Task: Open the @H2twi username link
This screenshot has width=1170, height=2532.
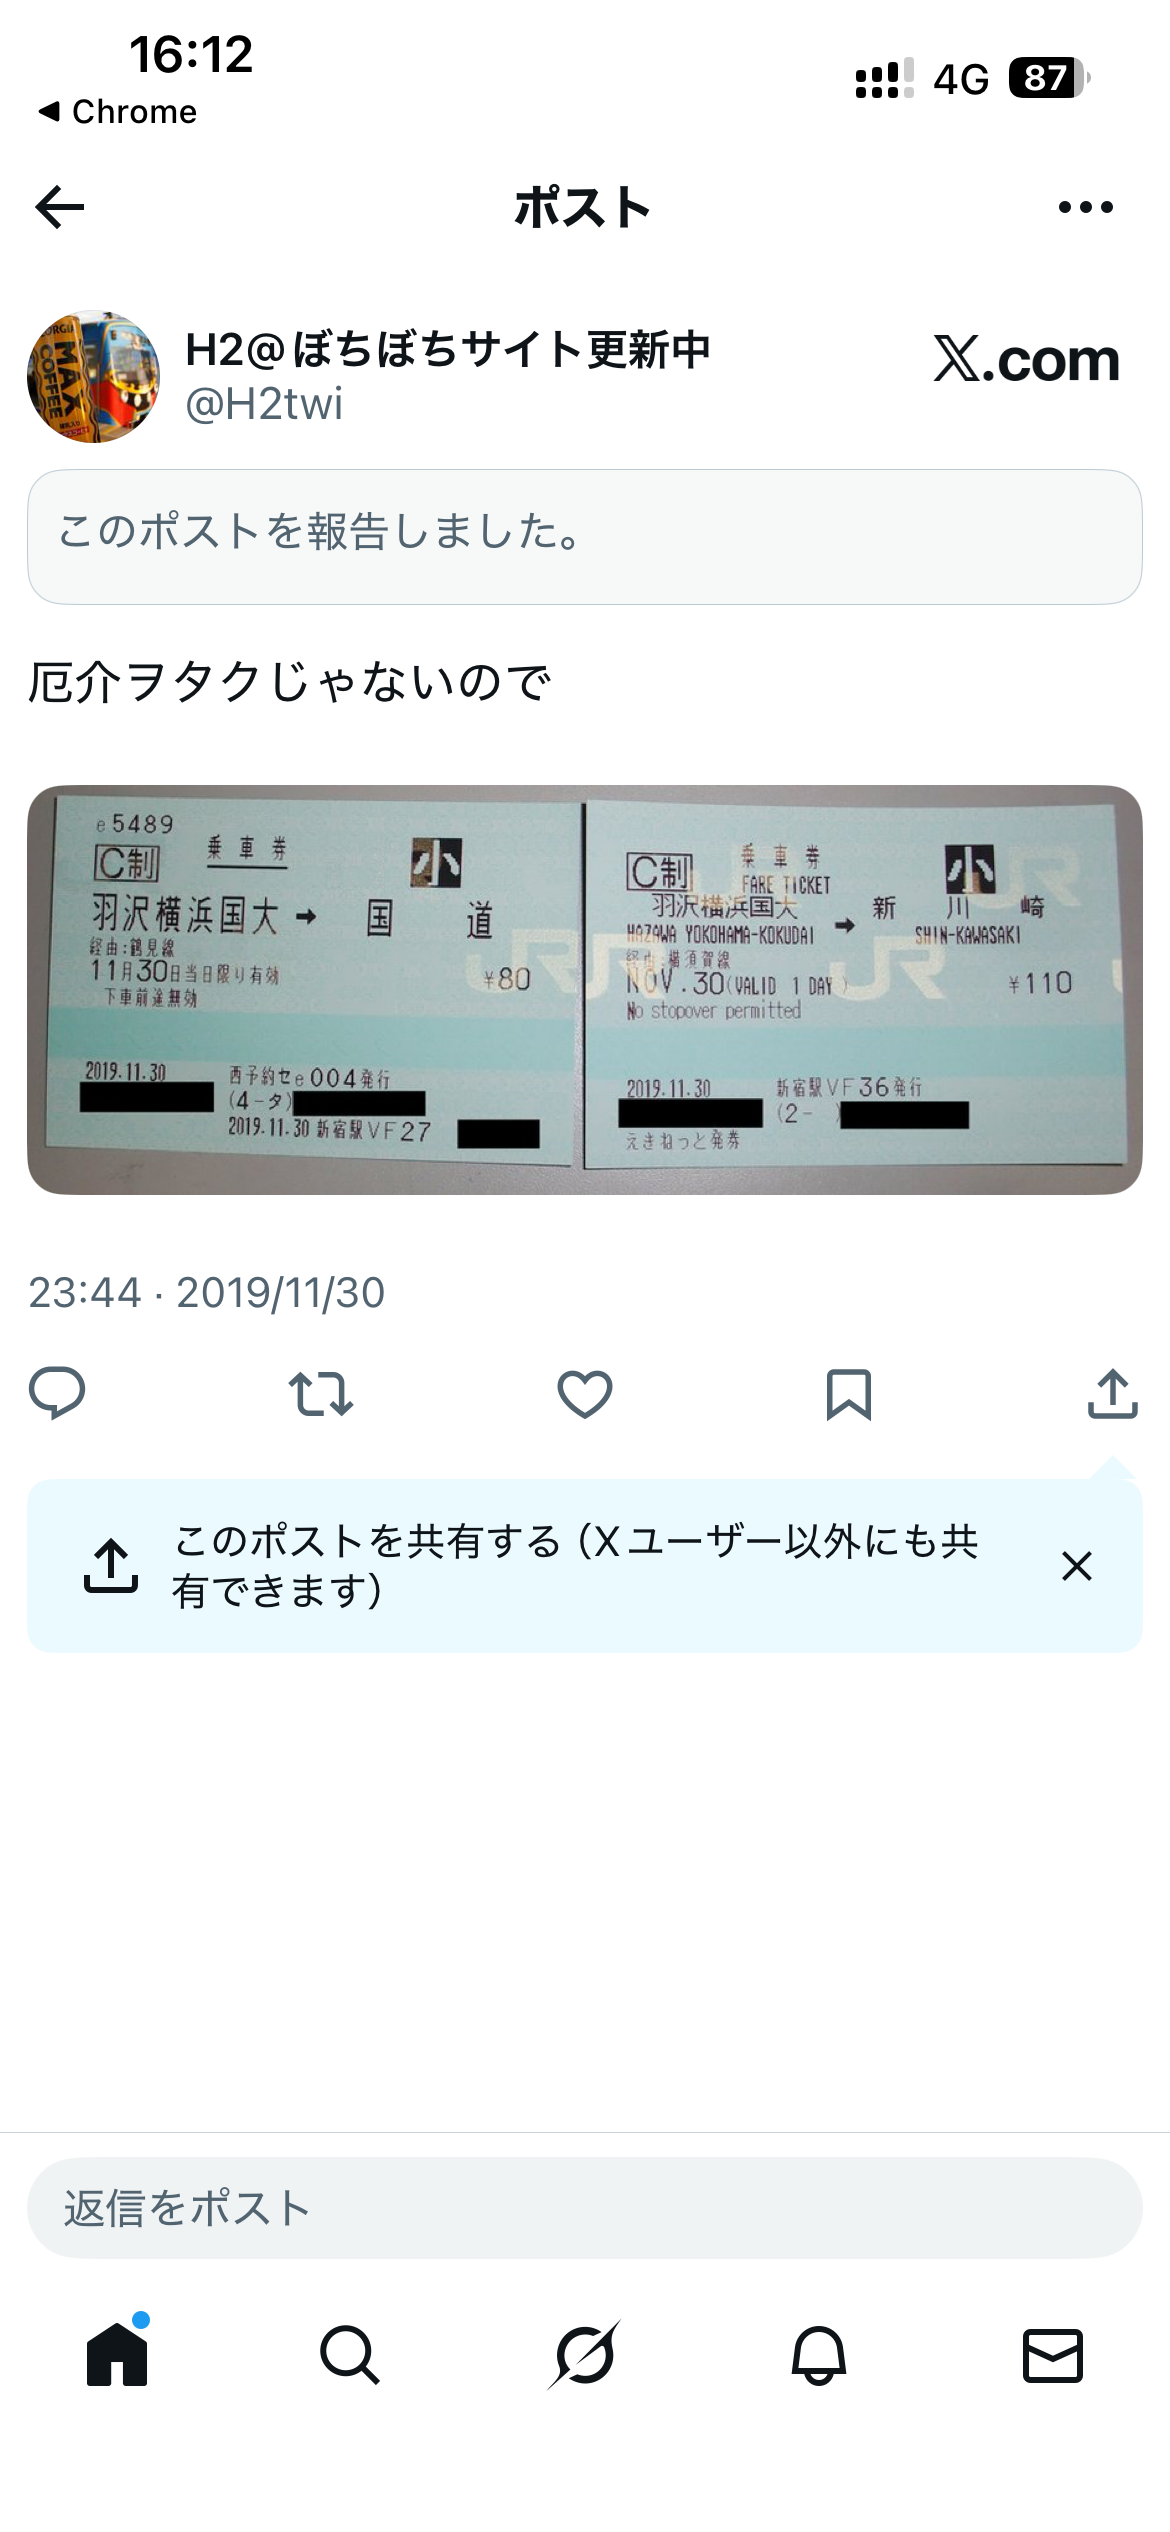Action: [x=264, y=404]
